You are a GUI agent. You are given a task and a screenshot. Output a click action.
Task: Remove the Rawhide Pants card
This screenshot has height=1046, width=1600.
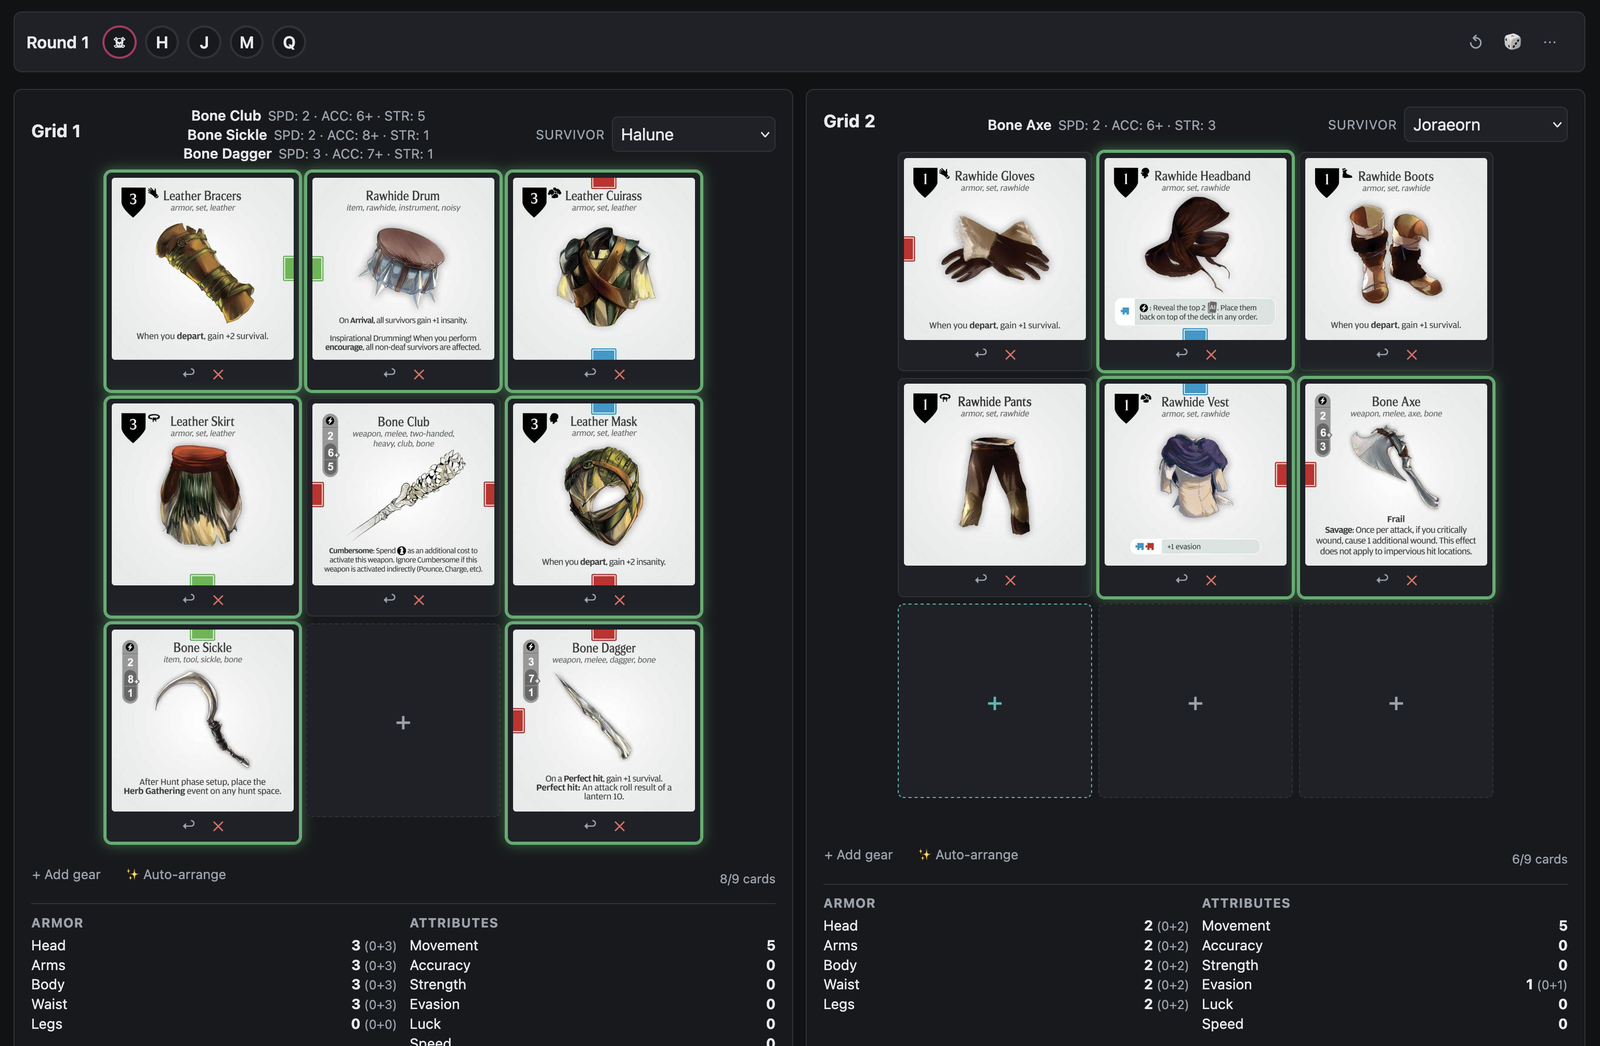pos(1010,580)
